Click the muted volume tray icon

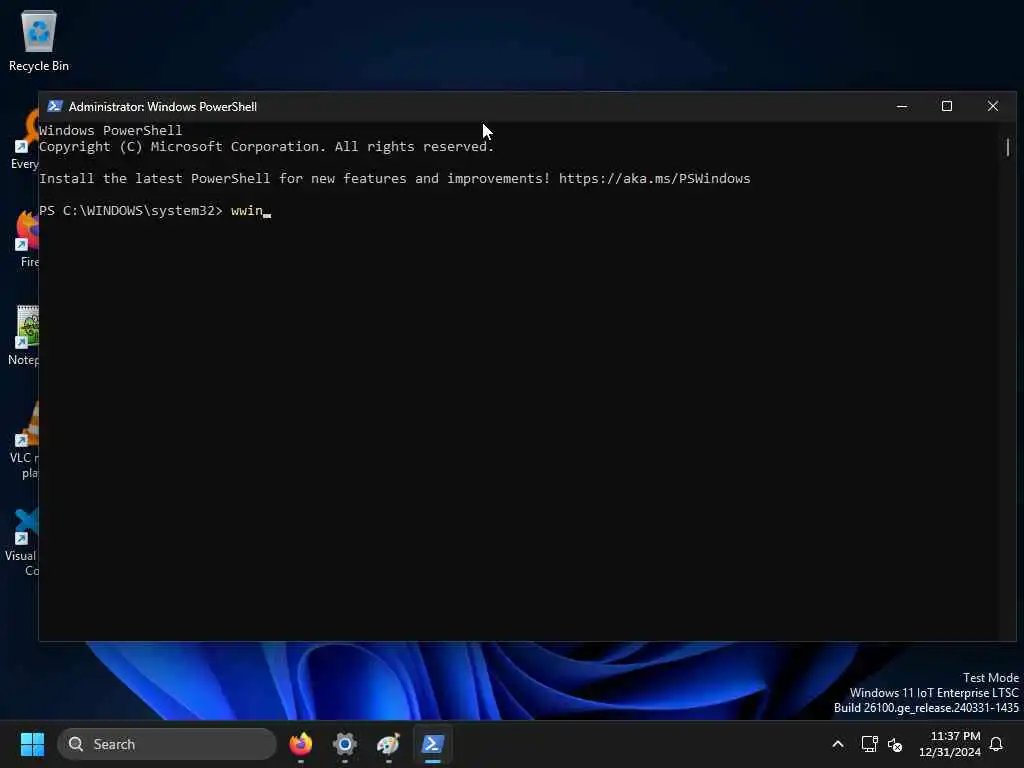click(895, 744)
